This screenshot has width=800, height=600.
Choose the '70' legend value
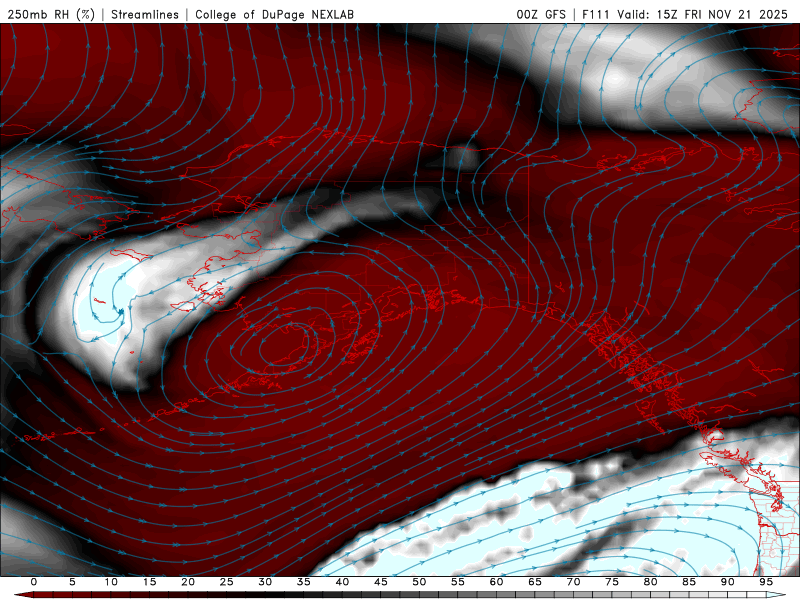pyautogui.click(x=573, y=582)
